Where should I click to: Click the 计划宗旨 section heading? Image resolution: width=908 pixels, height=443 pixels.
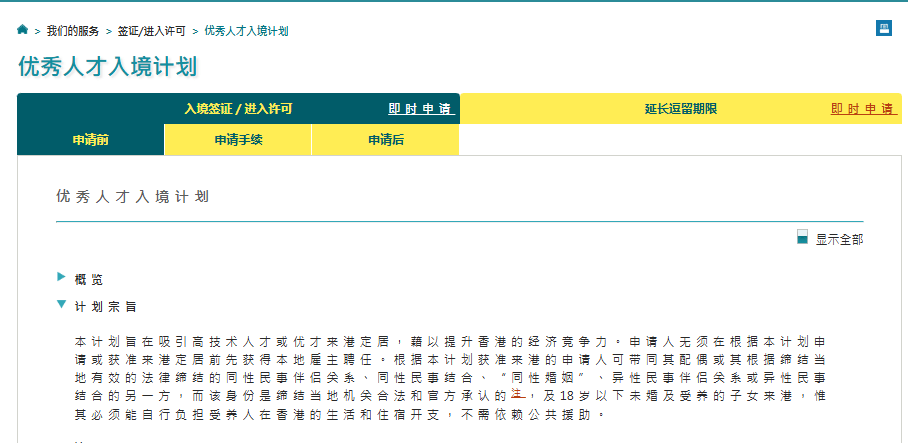pyautogui.click(x=105, y=307)
